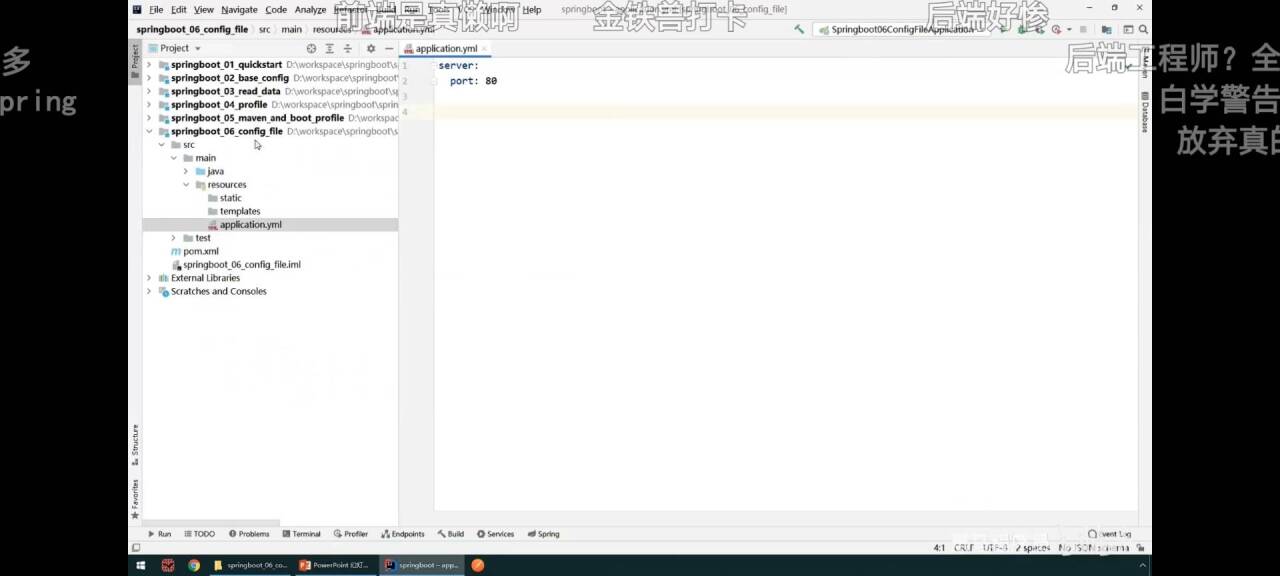1280x576 pixels.
Task: Open the Event Log
Action: pyautogui.click(x=1110, y=534)
